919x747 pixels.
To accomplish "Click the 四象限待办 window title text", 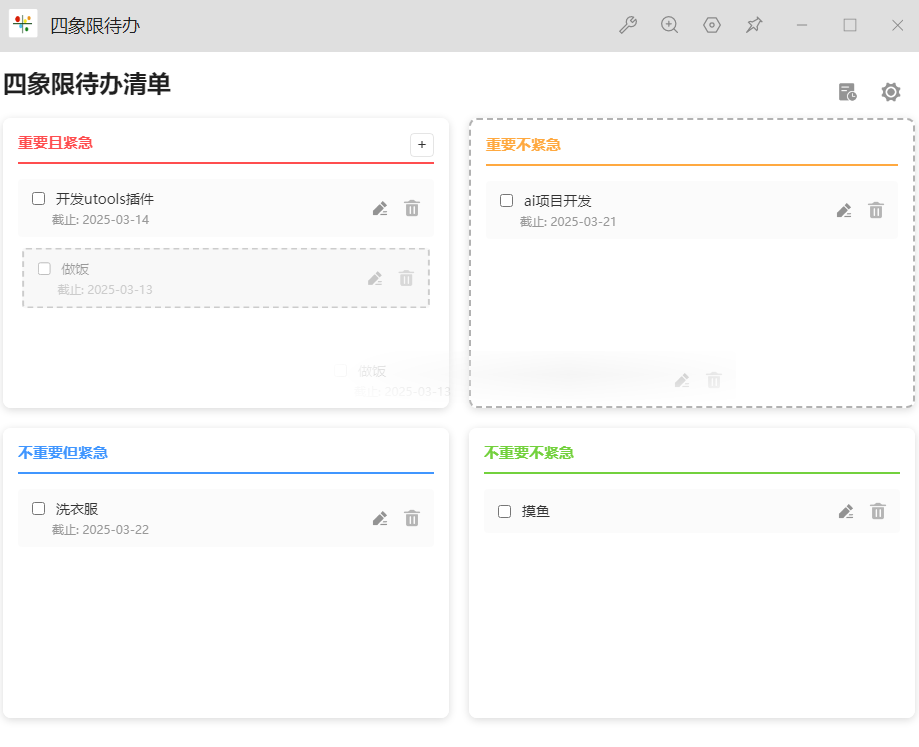I will [95, 26].
